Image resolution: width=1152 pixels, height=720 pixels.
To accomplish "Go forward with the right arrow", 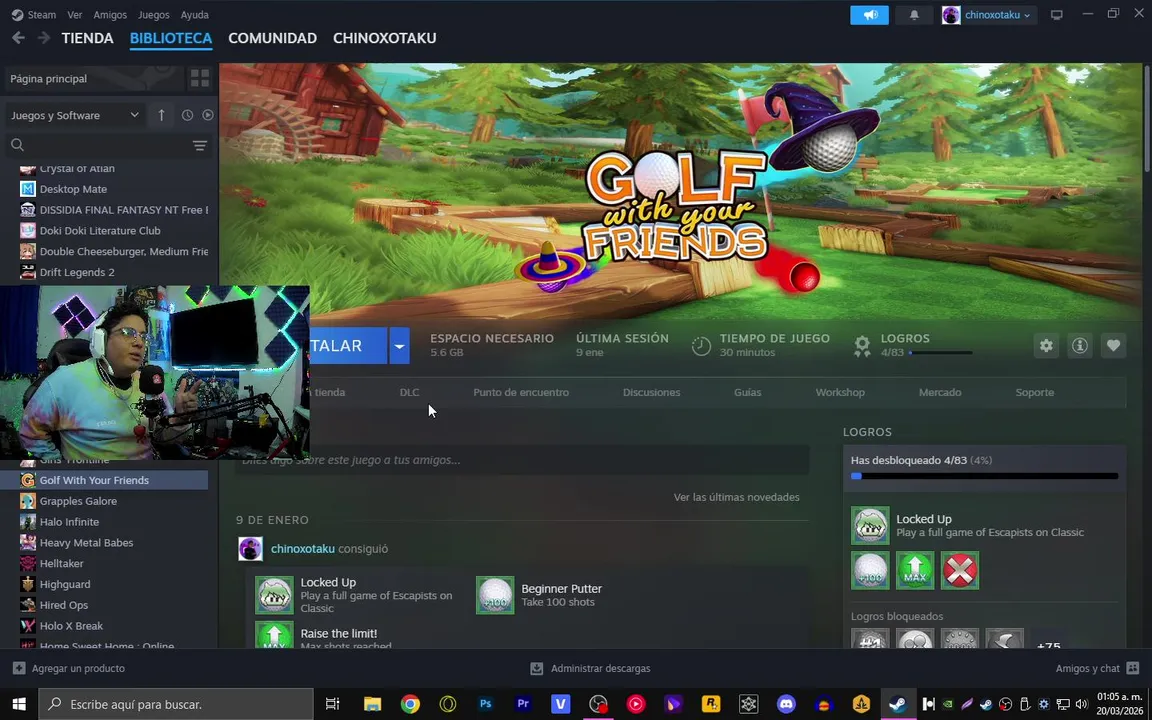I will (44, 38).
